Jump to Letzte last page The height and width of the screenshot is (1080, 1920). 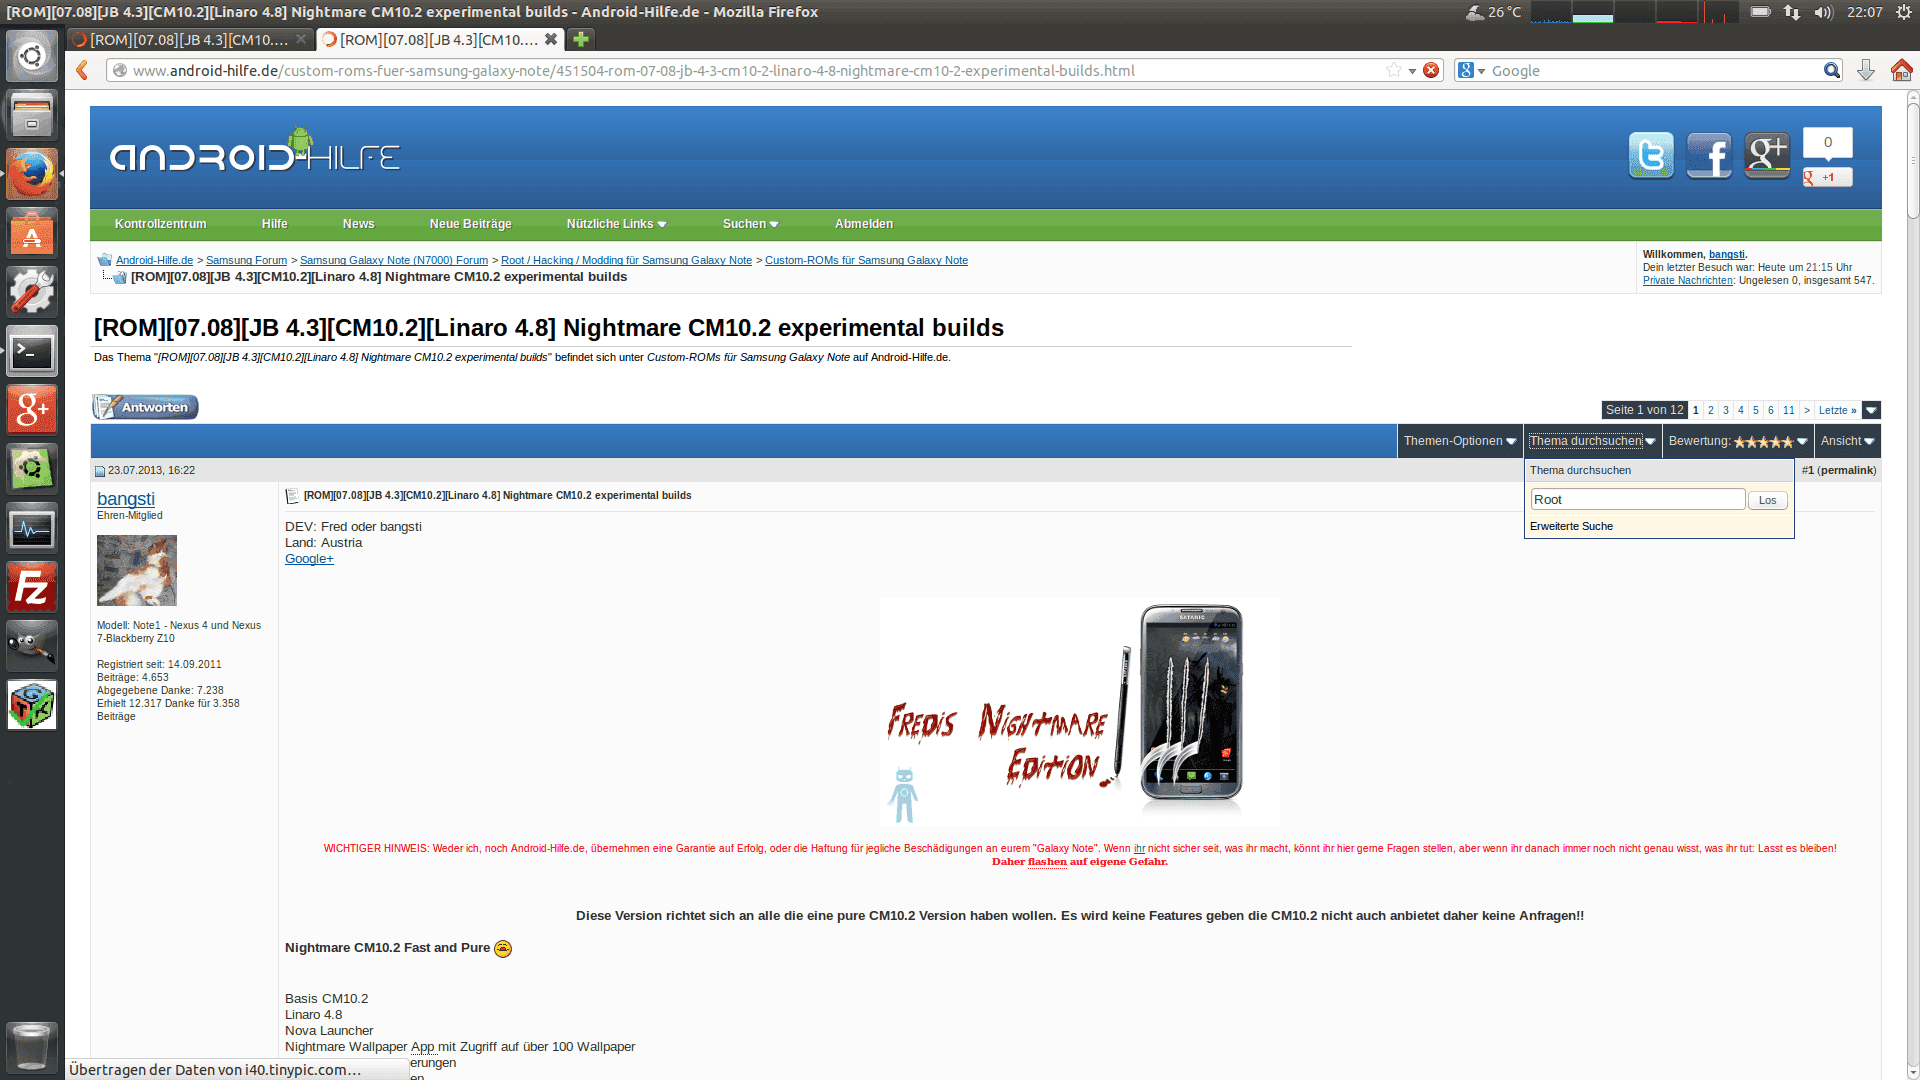[1837, 410]
